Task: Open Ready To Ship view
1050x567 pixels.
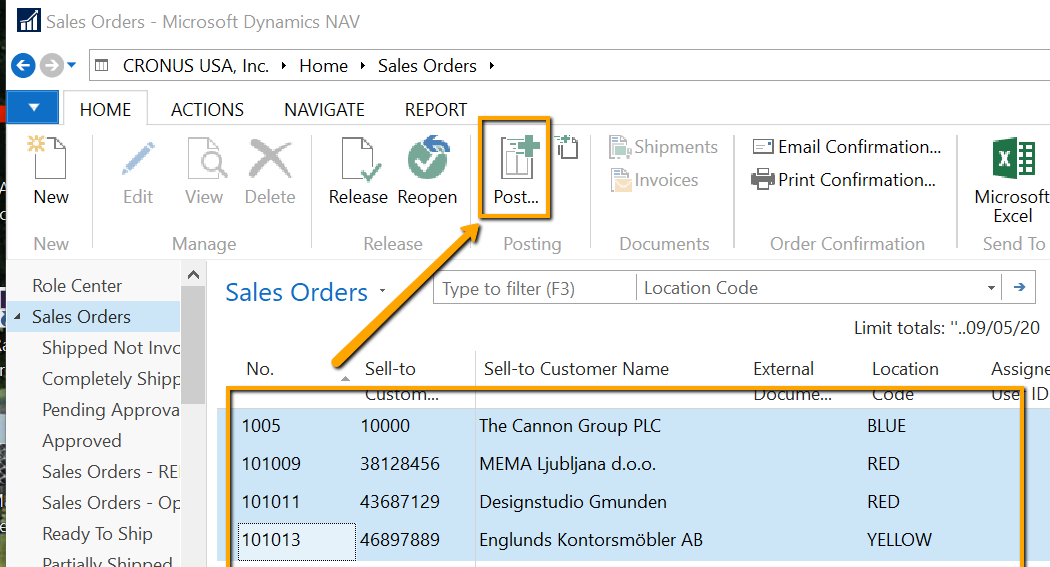Action: click(97, 534)
